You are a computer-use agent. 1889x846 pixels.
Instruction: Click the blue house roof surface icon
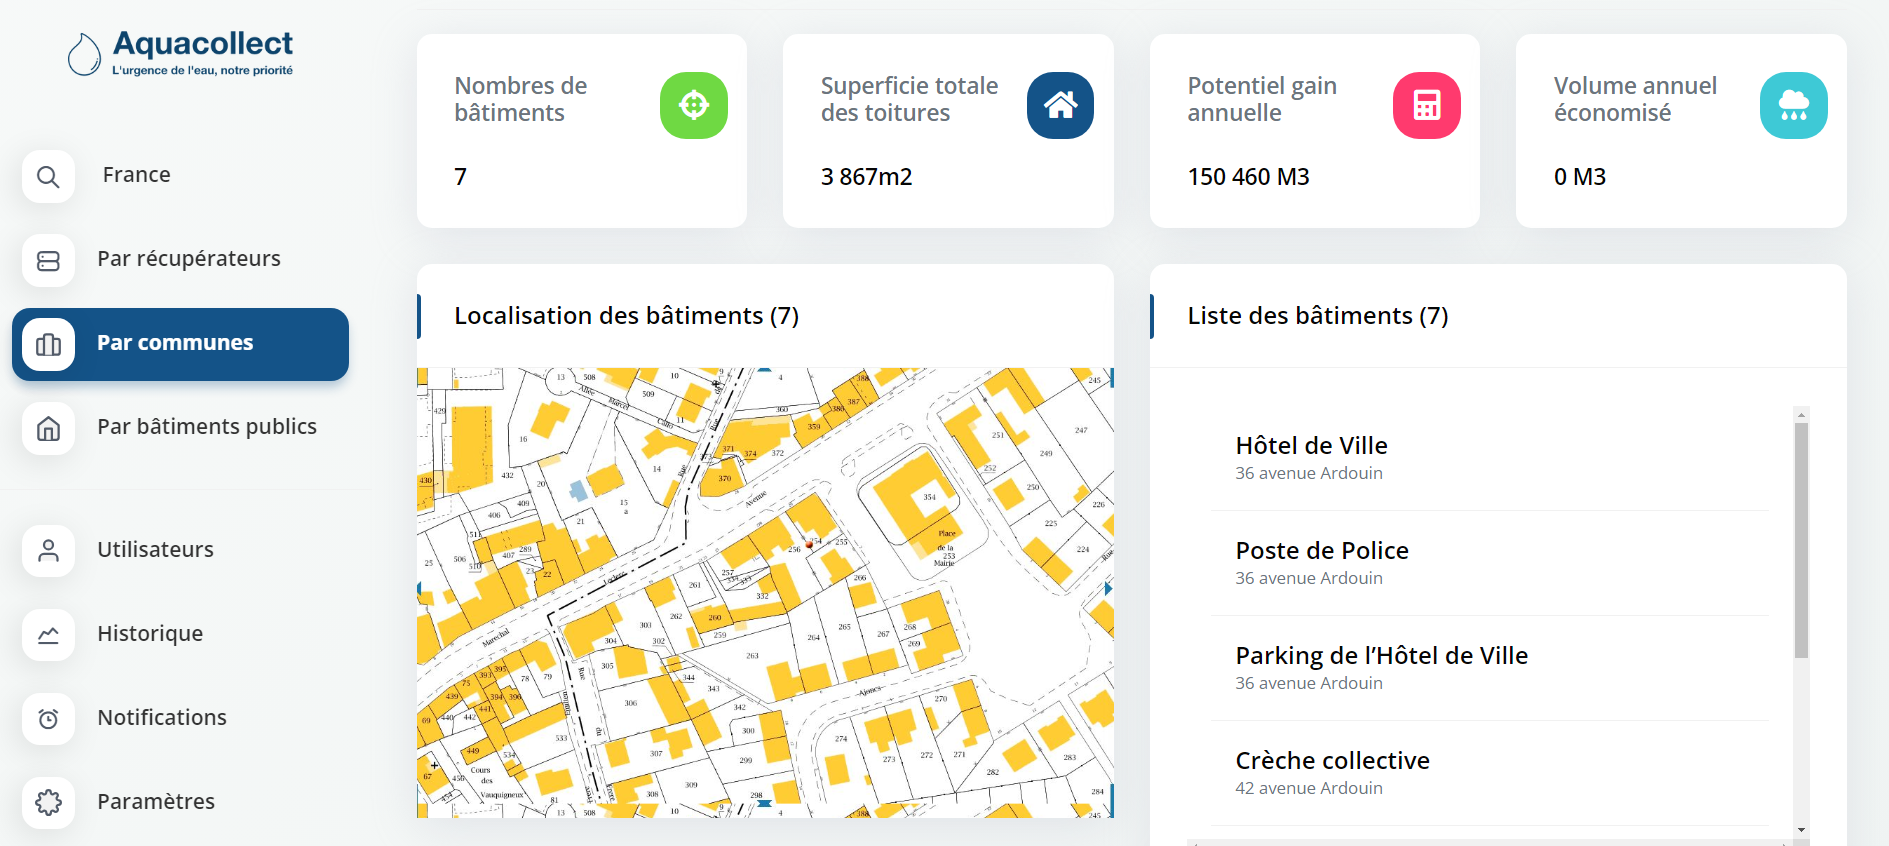(1060, 105)
